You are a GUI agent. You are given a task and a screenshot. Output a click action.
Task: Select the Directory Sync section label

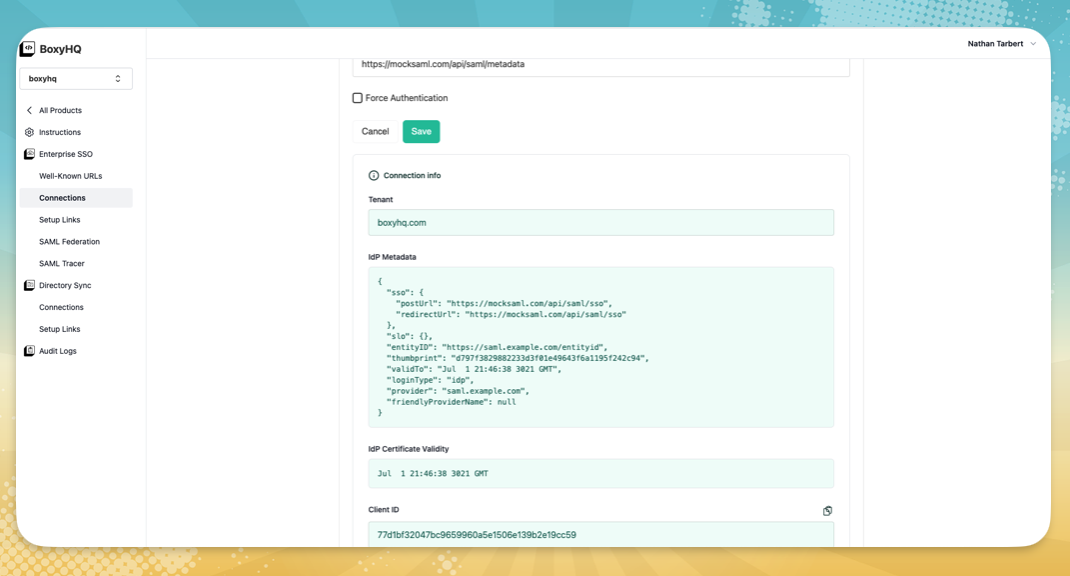[65, 285]
